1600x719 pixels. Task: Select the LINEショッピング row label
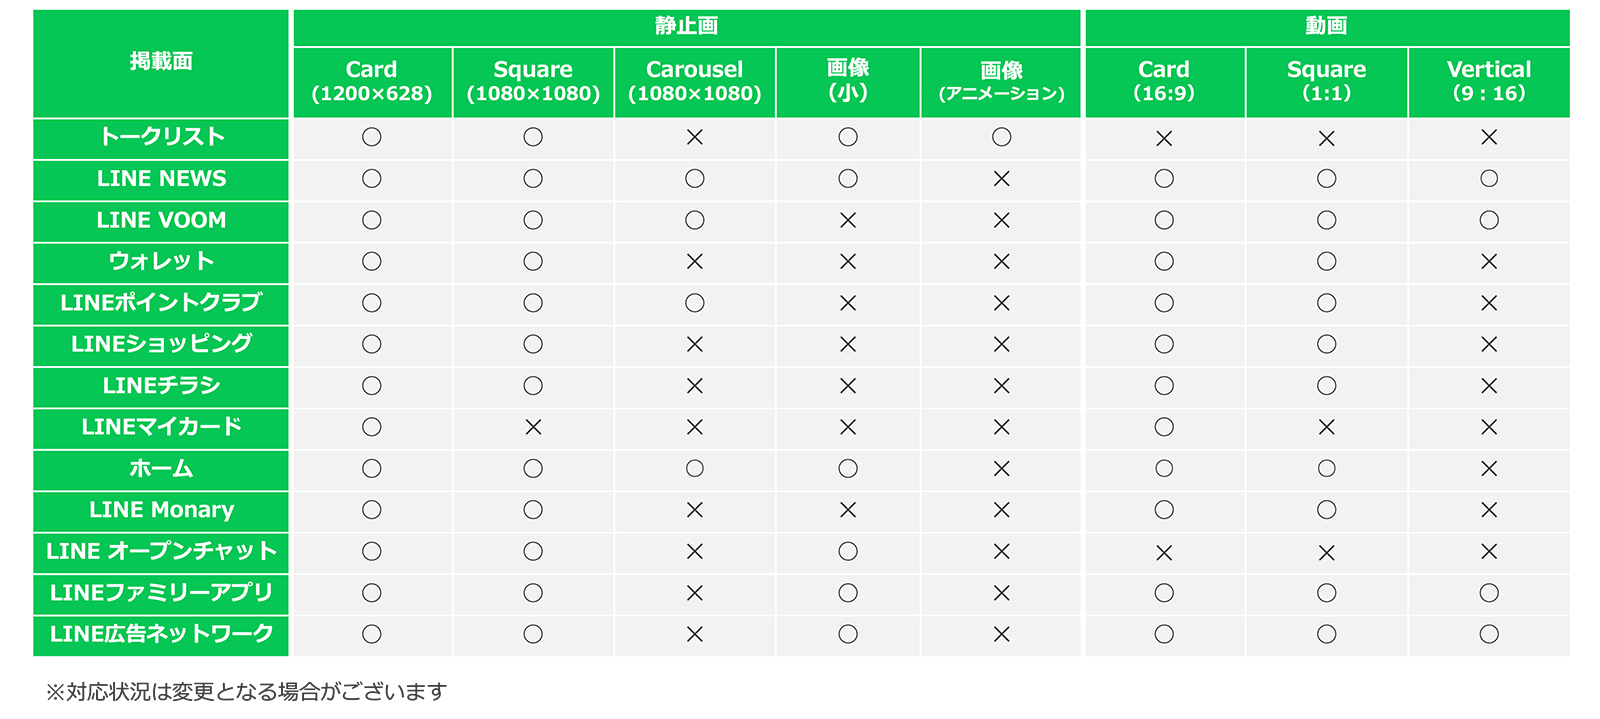point(161,344)
